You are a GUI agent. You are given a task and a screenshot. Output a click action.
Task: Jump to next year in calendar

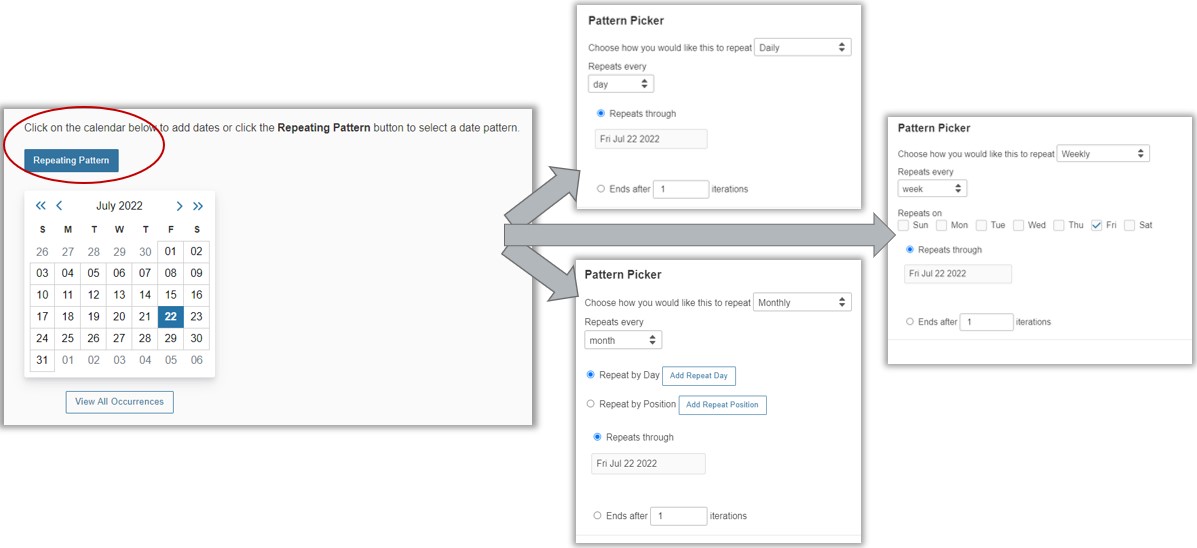[x=198, y=206]
